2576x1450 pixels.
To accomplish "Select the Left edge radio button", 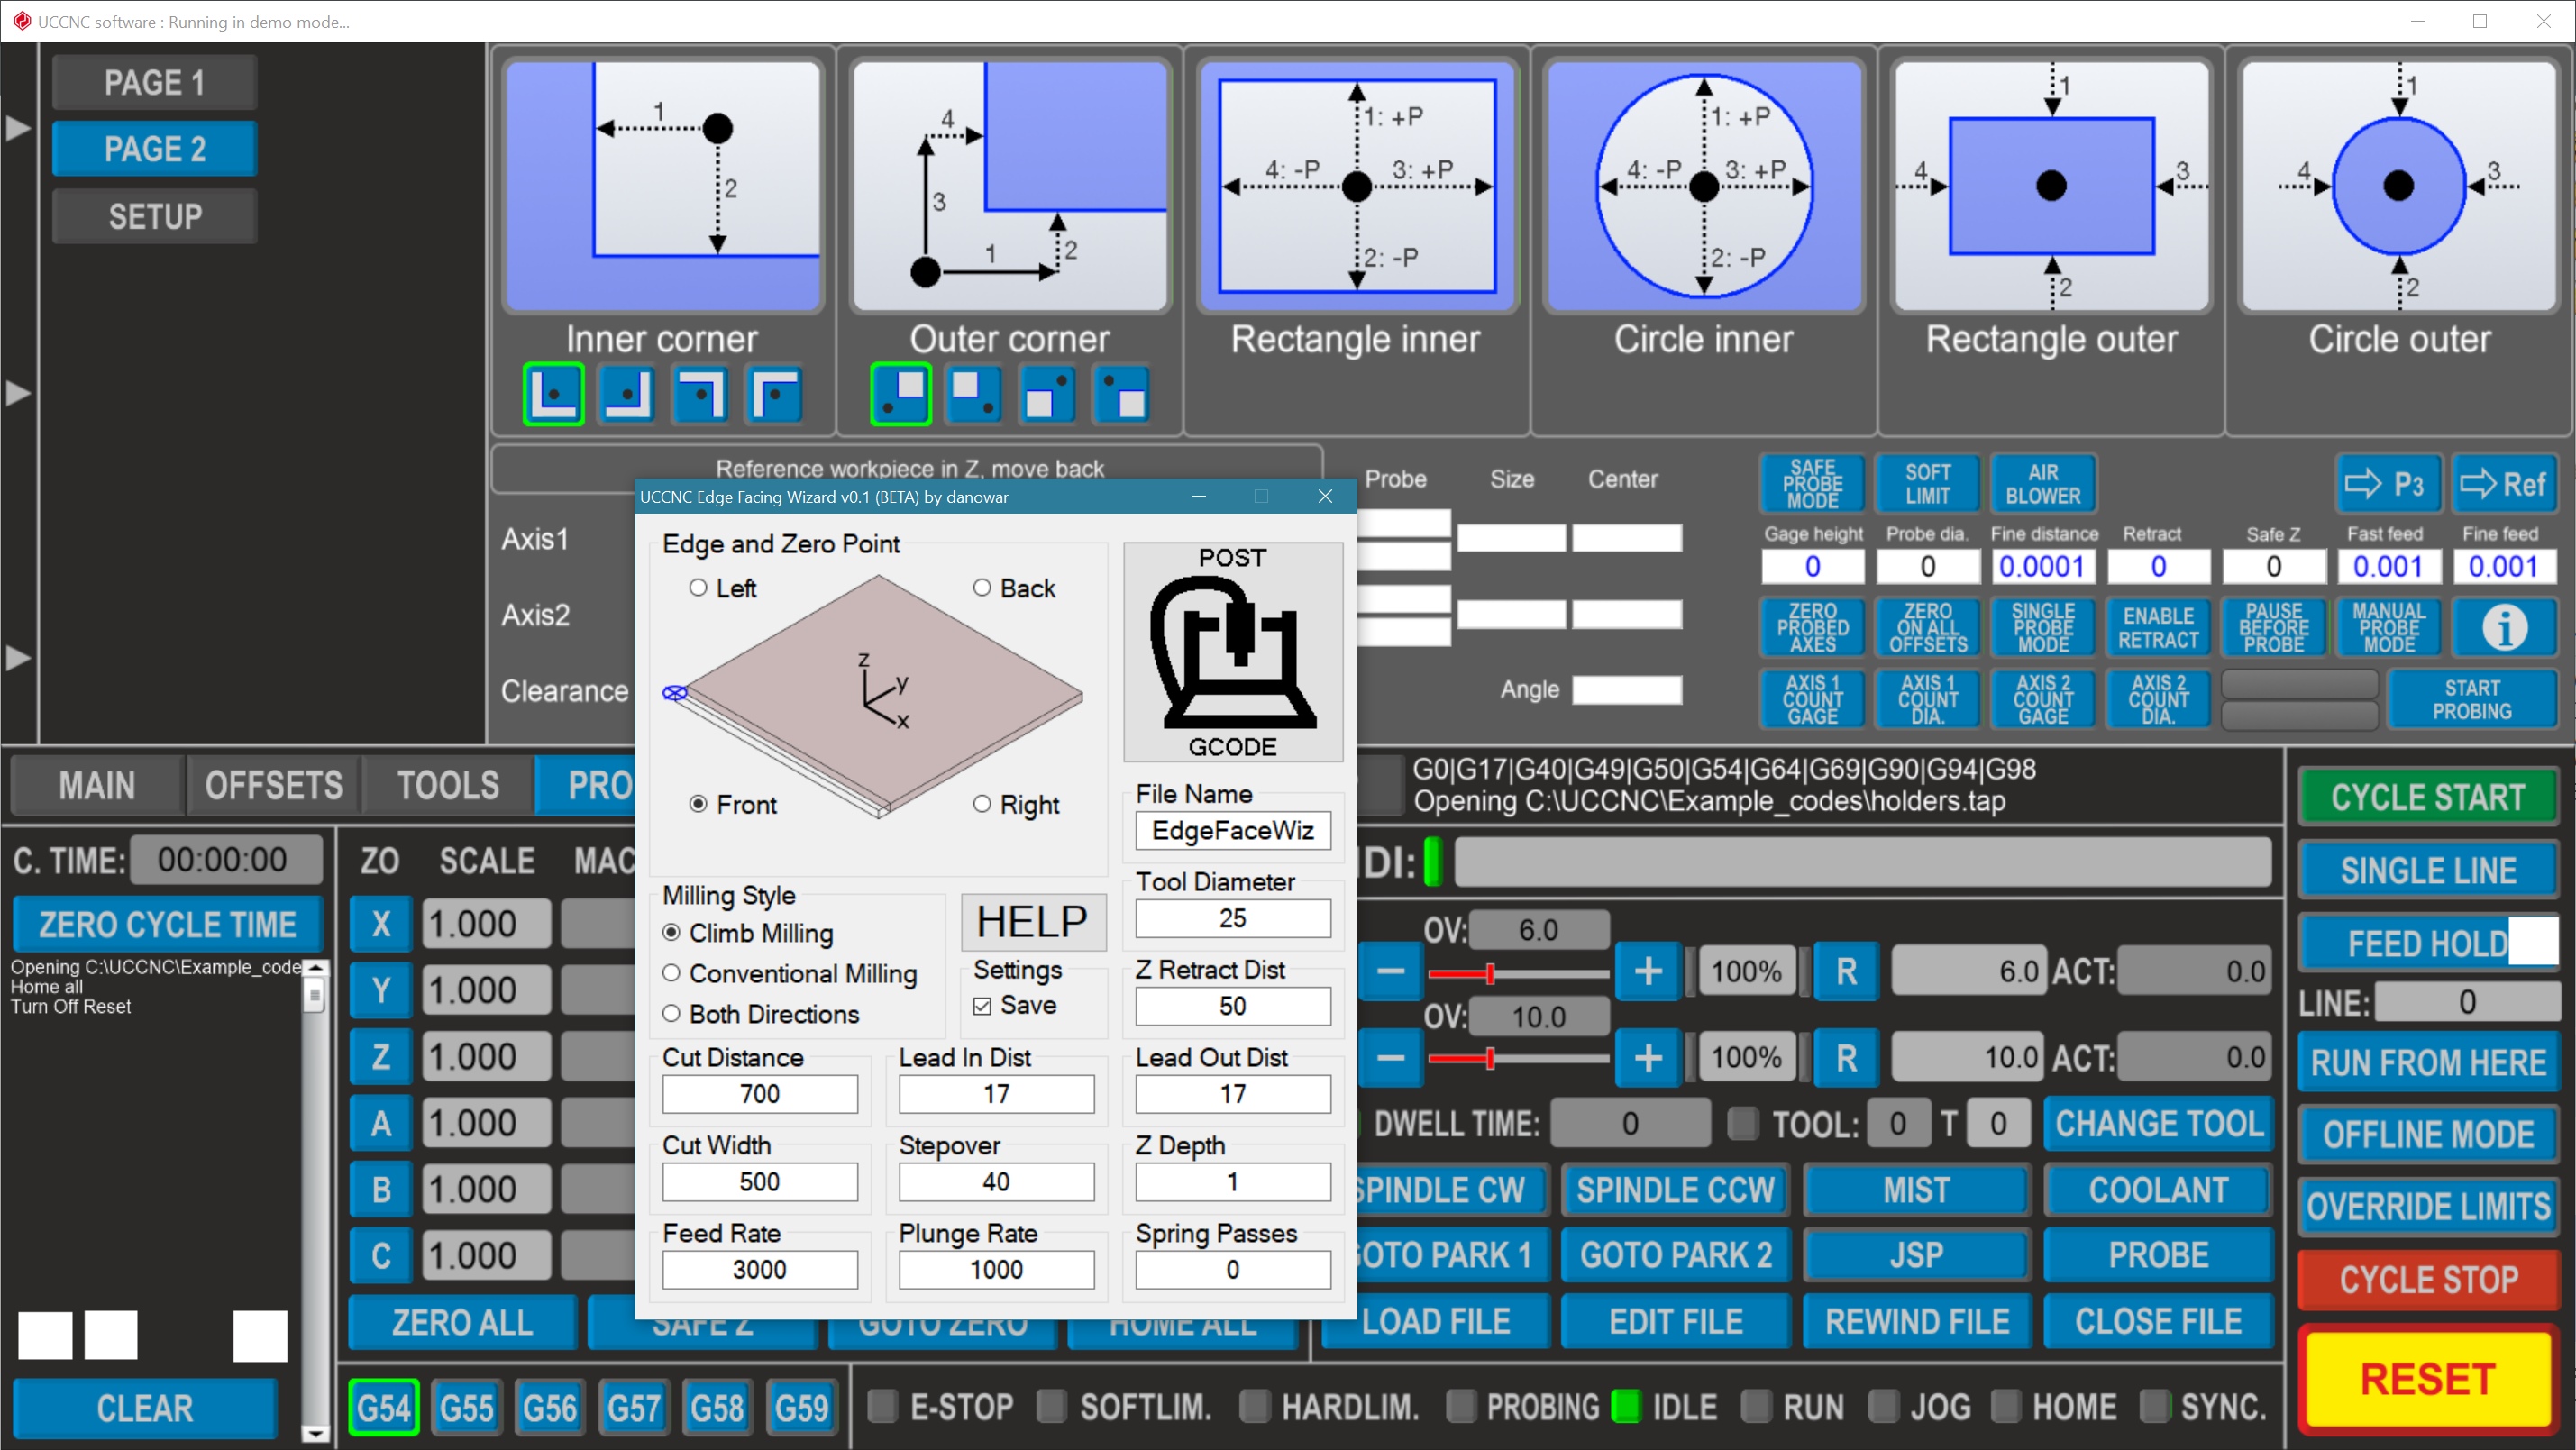I will point(698,588).
